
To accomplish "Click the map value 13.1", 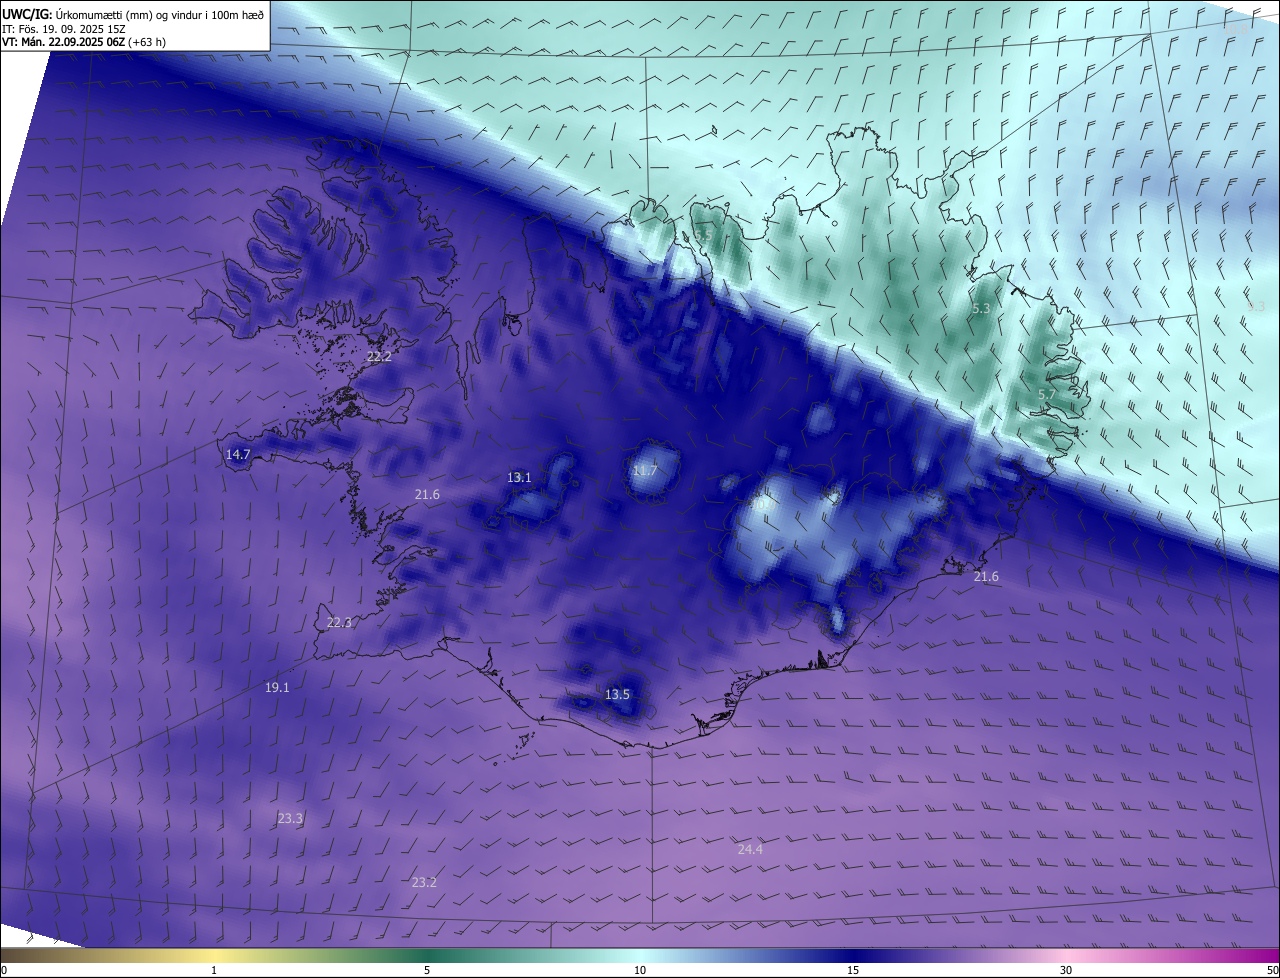I will point(519,477).
